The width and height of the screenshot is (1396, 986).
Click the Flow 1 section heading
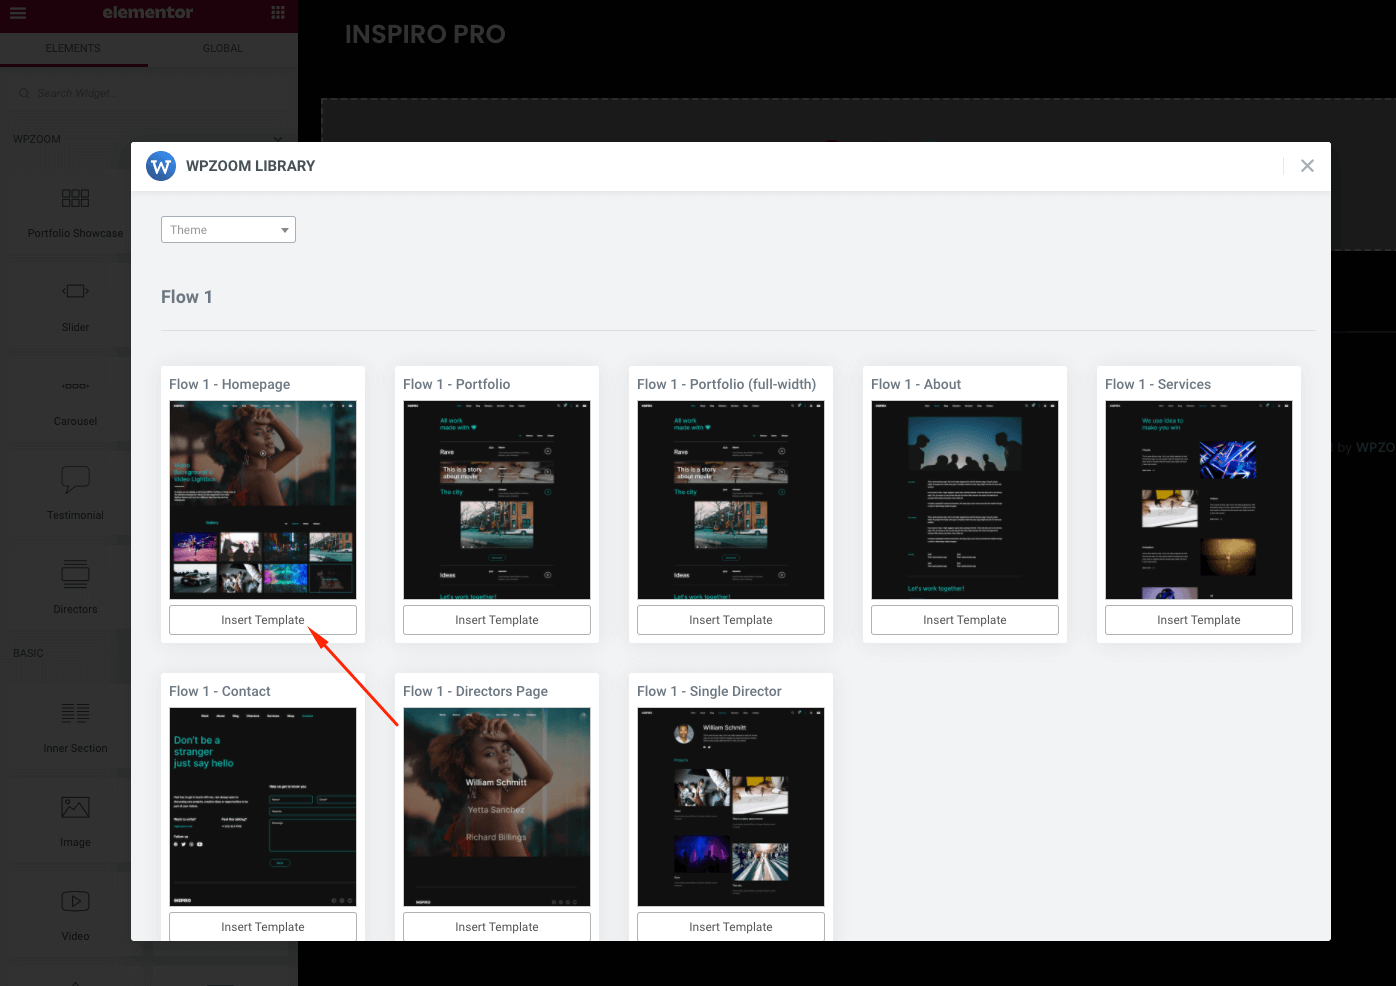point(187,297)
